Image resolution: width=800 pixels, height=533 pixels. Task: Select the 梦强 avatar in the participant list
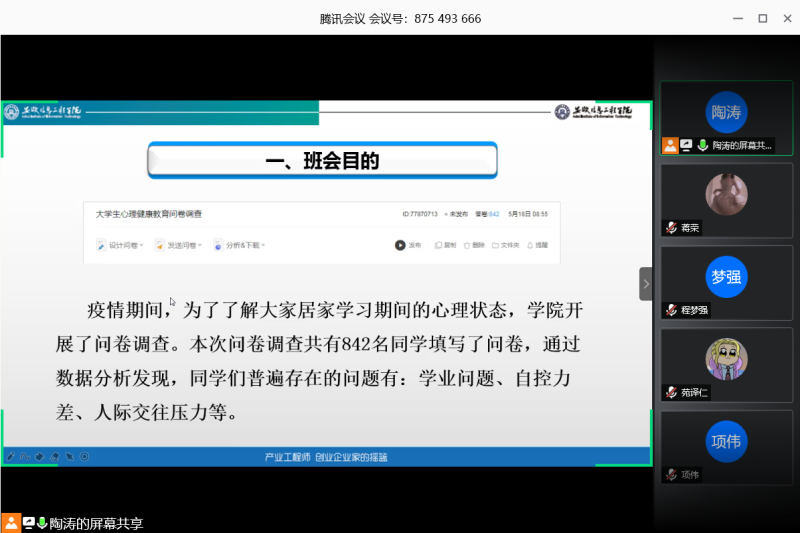click(x=727, y=277)
